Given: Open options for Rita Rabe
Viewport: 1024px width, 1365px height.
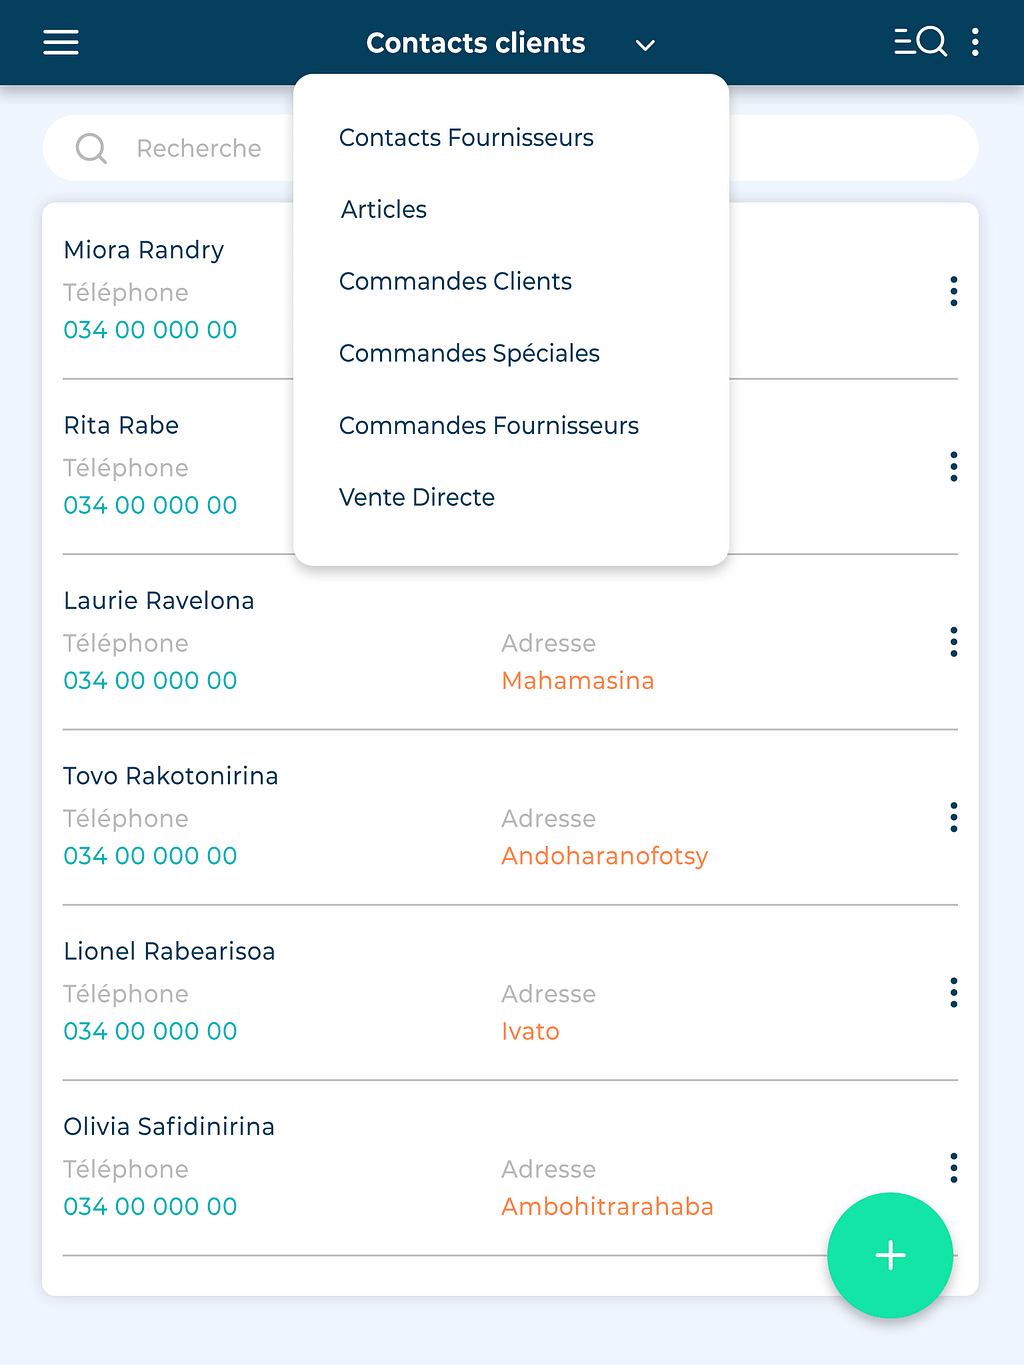Looking at the screenshot, I should click(954, 466).
